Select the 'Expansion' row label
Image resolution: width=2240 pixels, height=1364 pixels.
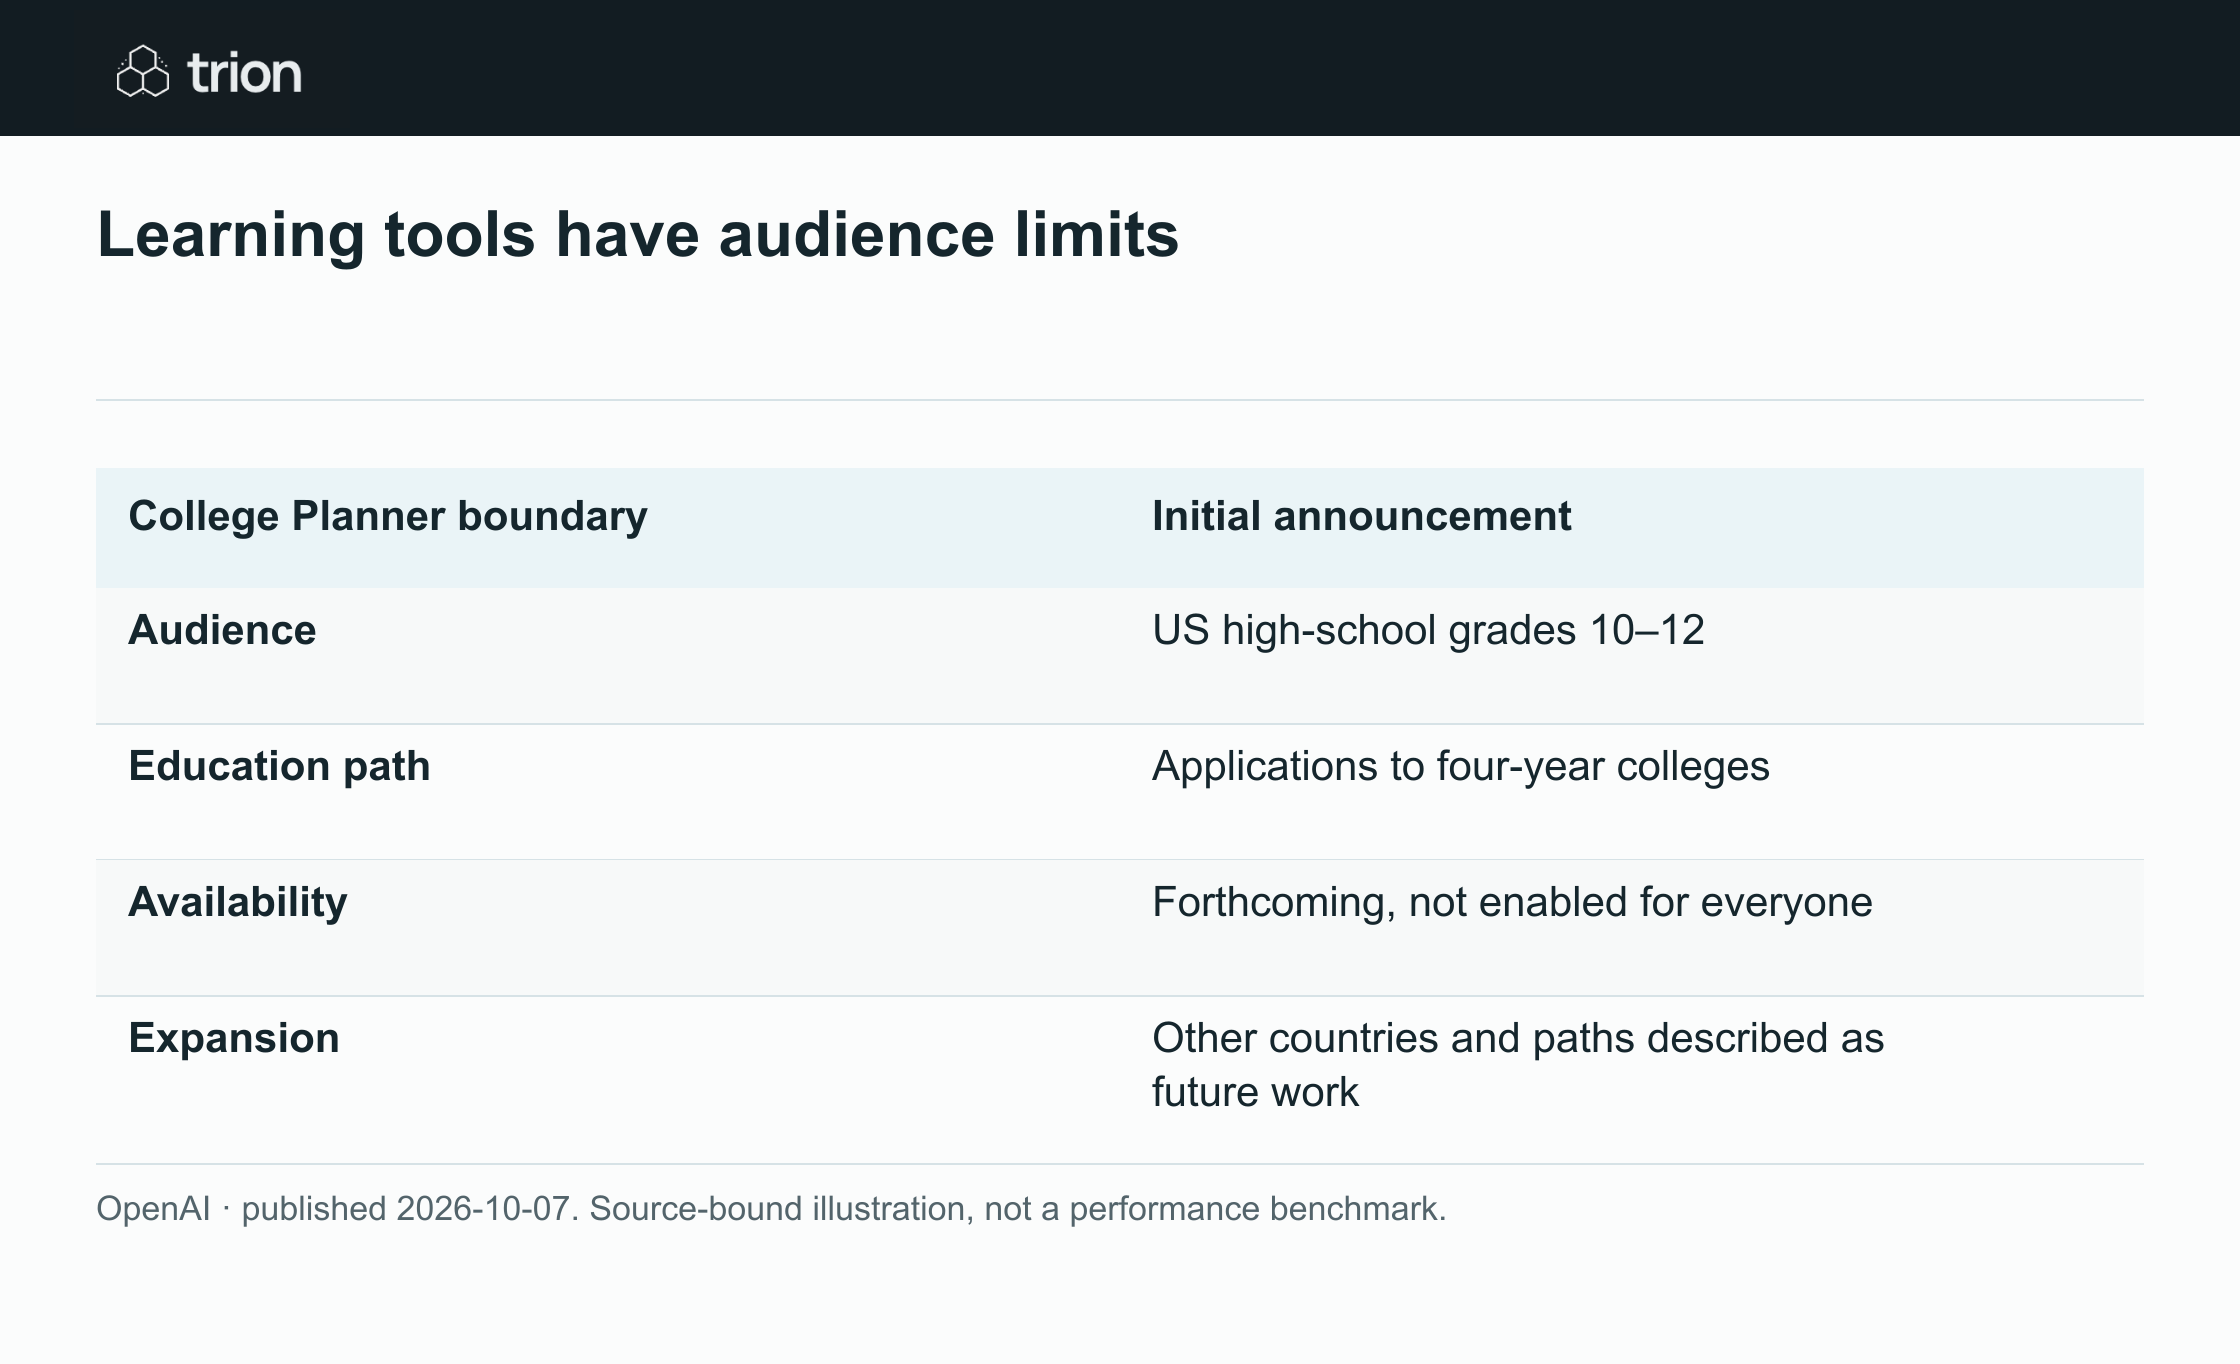pyautogui.click(x=234, y=1038)
